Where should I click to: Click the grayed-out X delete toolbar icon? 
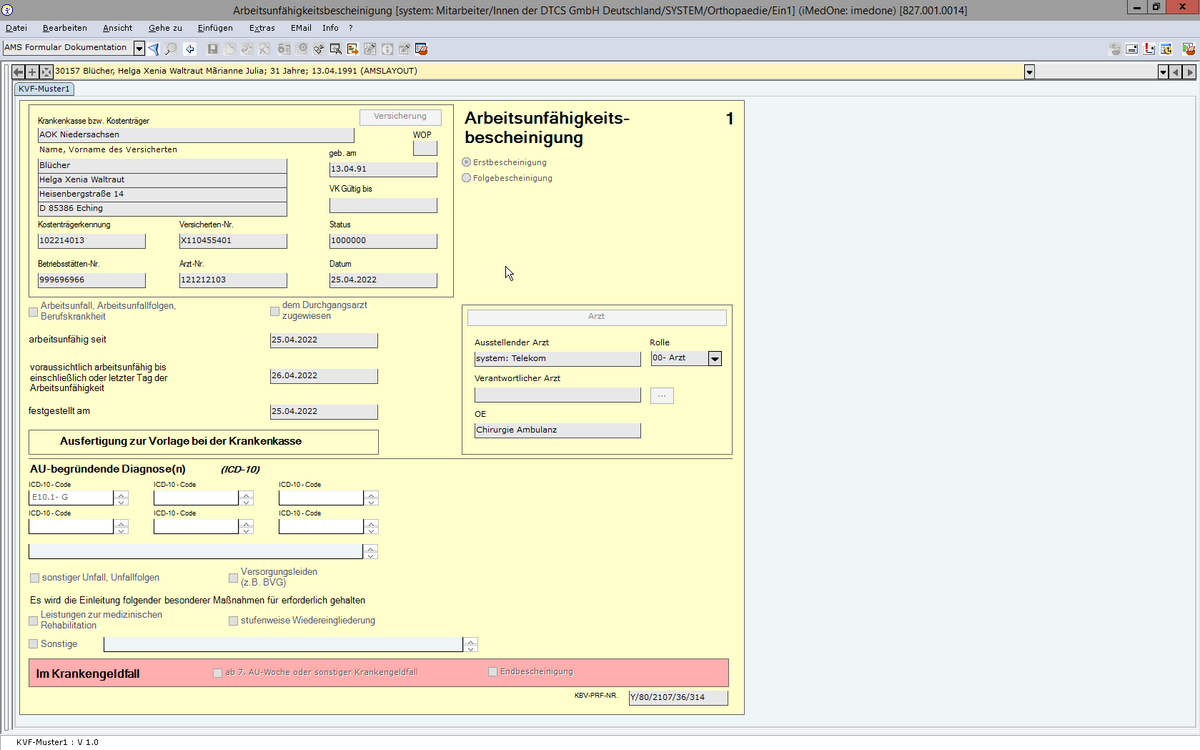263,48
